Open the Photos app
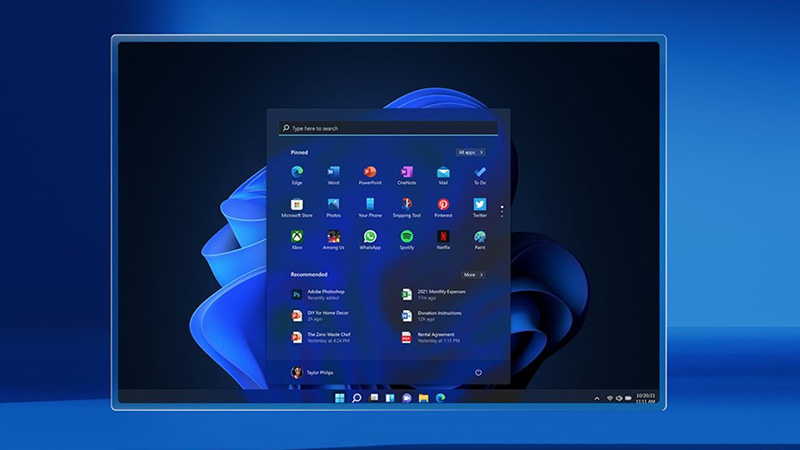 (x=333, y=208)
